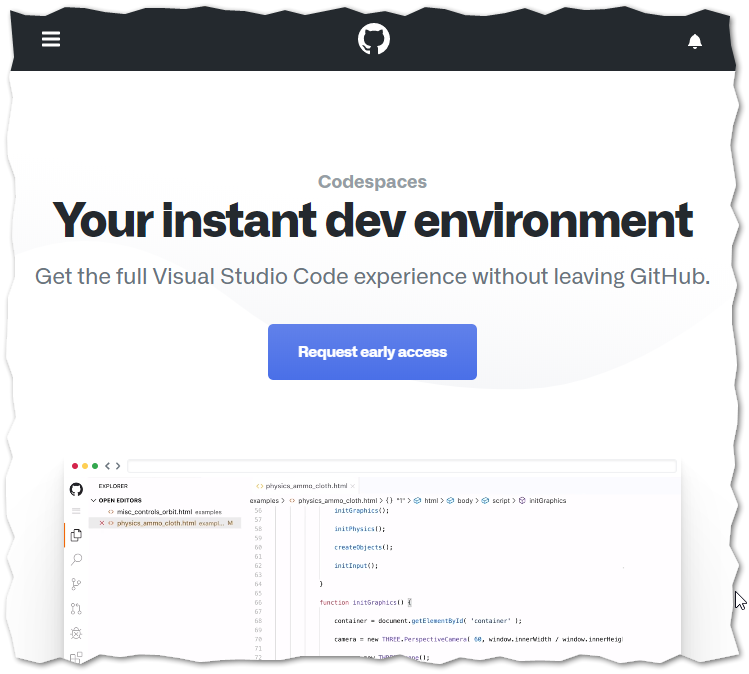Close the physics_ammo_cloth.html tab

click(x=353, y=486)
